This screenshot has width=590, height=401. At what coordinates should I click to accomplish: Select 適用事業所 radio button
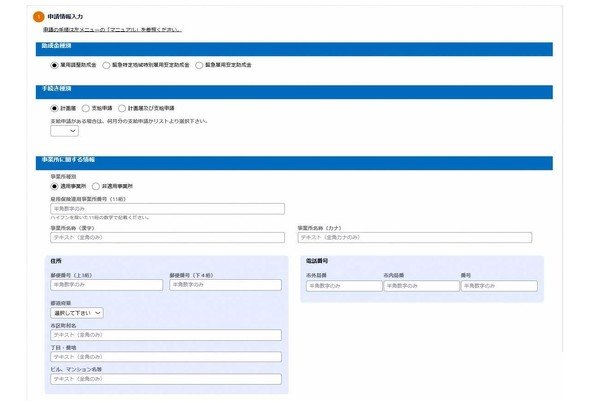(x=55, y=186)
